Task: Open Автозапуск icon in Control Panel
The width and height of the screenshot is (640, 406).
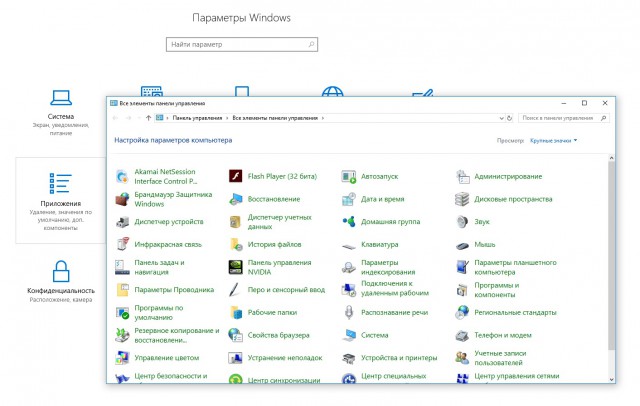Action: click(x=349, y=176)
